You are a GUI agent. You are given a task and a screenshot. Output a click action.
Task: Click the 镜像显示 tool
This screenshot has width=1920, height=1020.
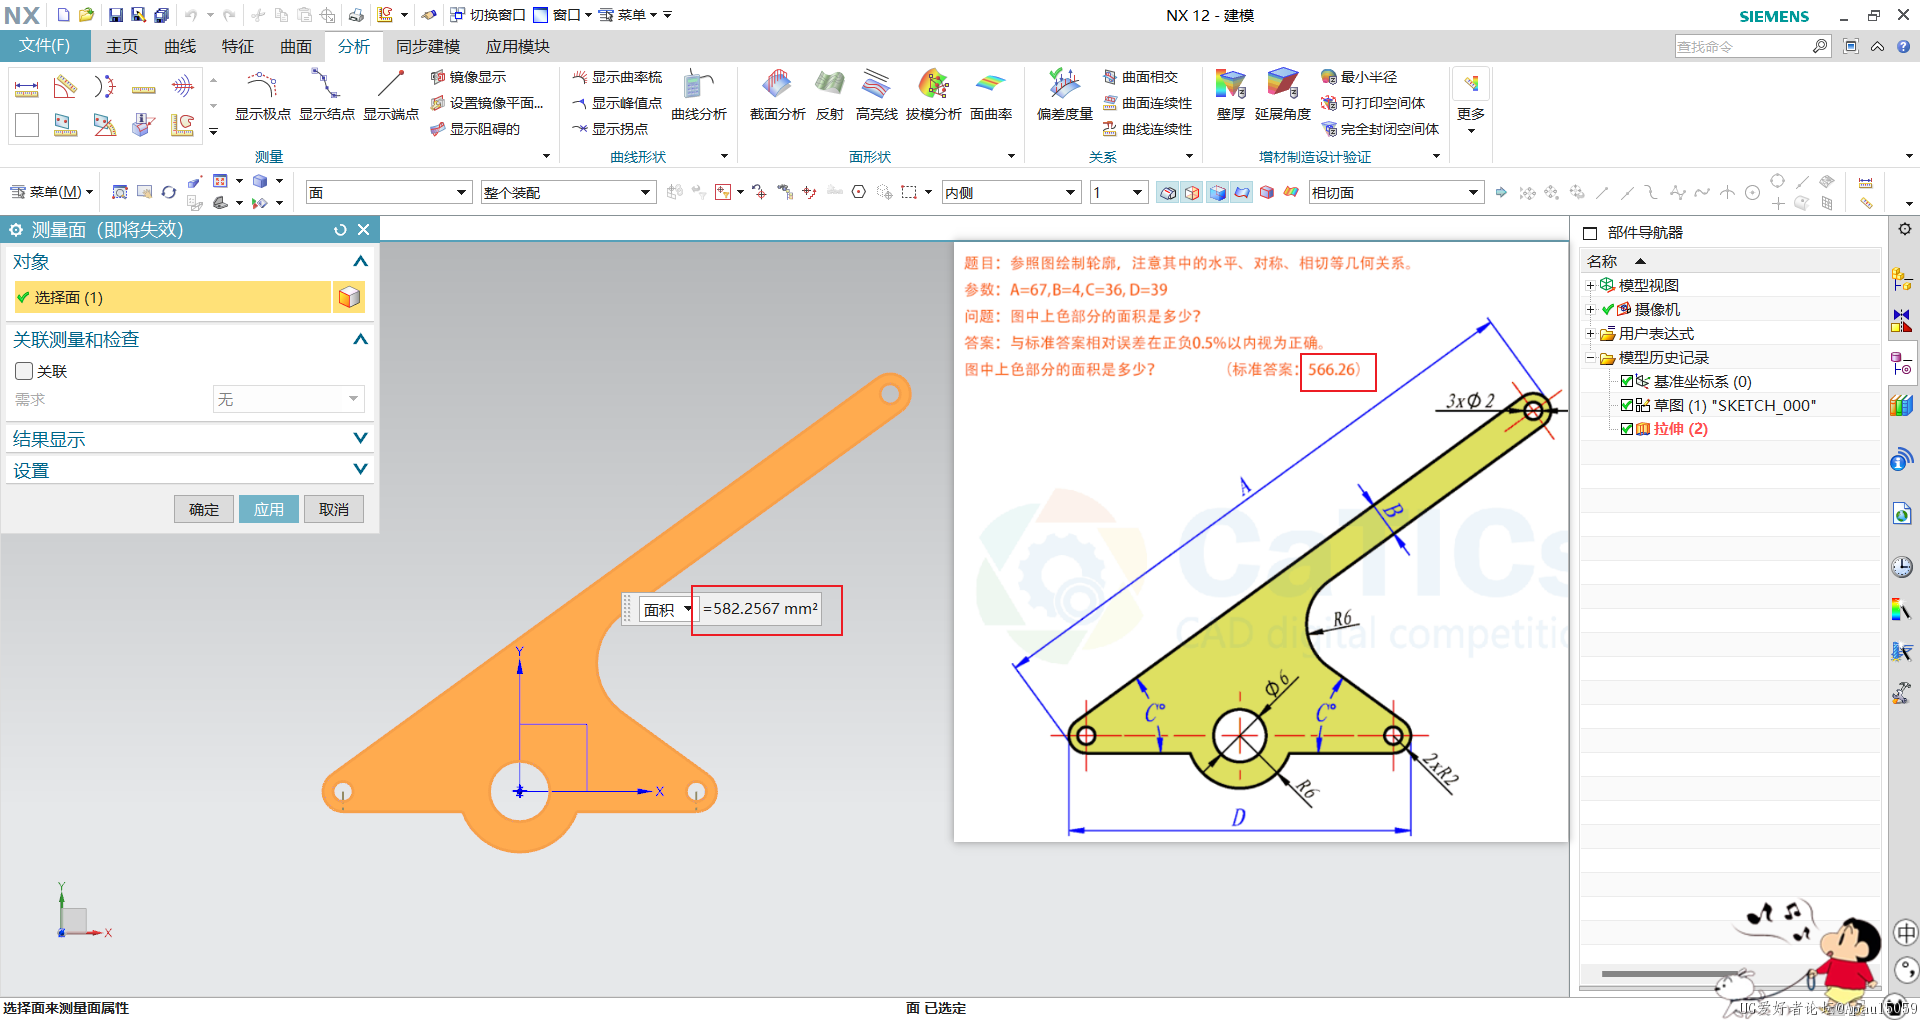468,77
